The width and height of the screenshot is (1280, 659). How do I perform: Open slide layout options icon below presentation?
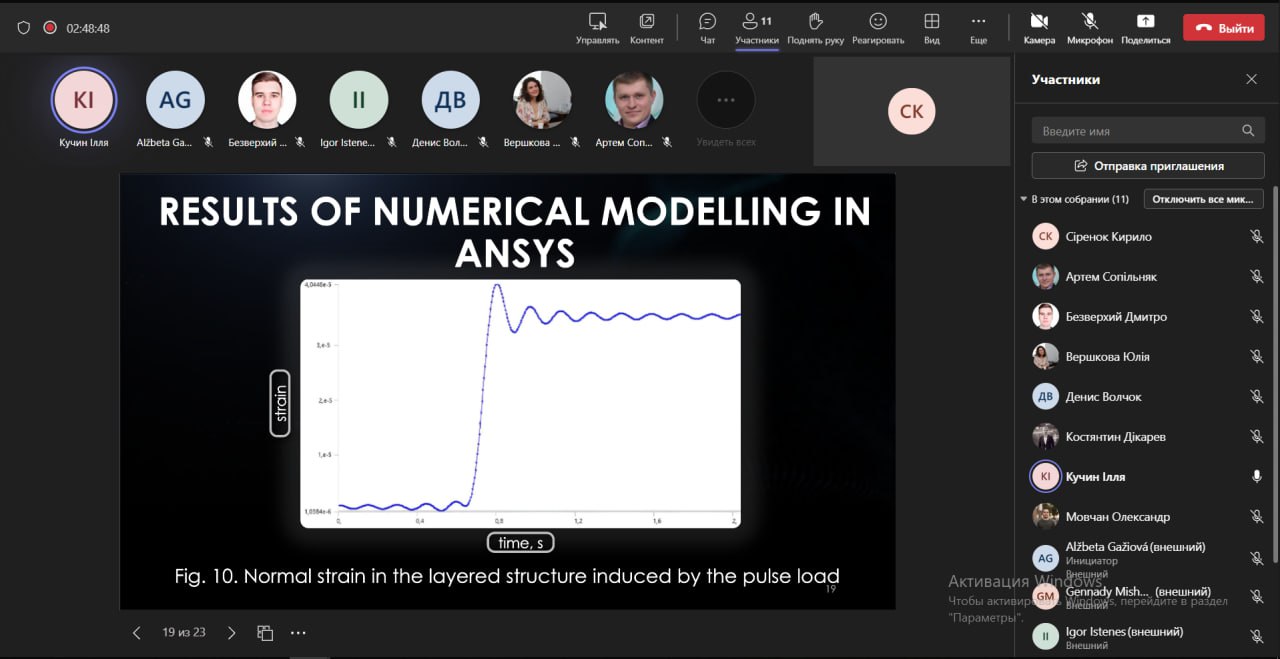click(265, 633)
